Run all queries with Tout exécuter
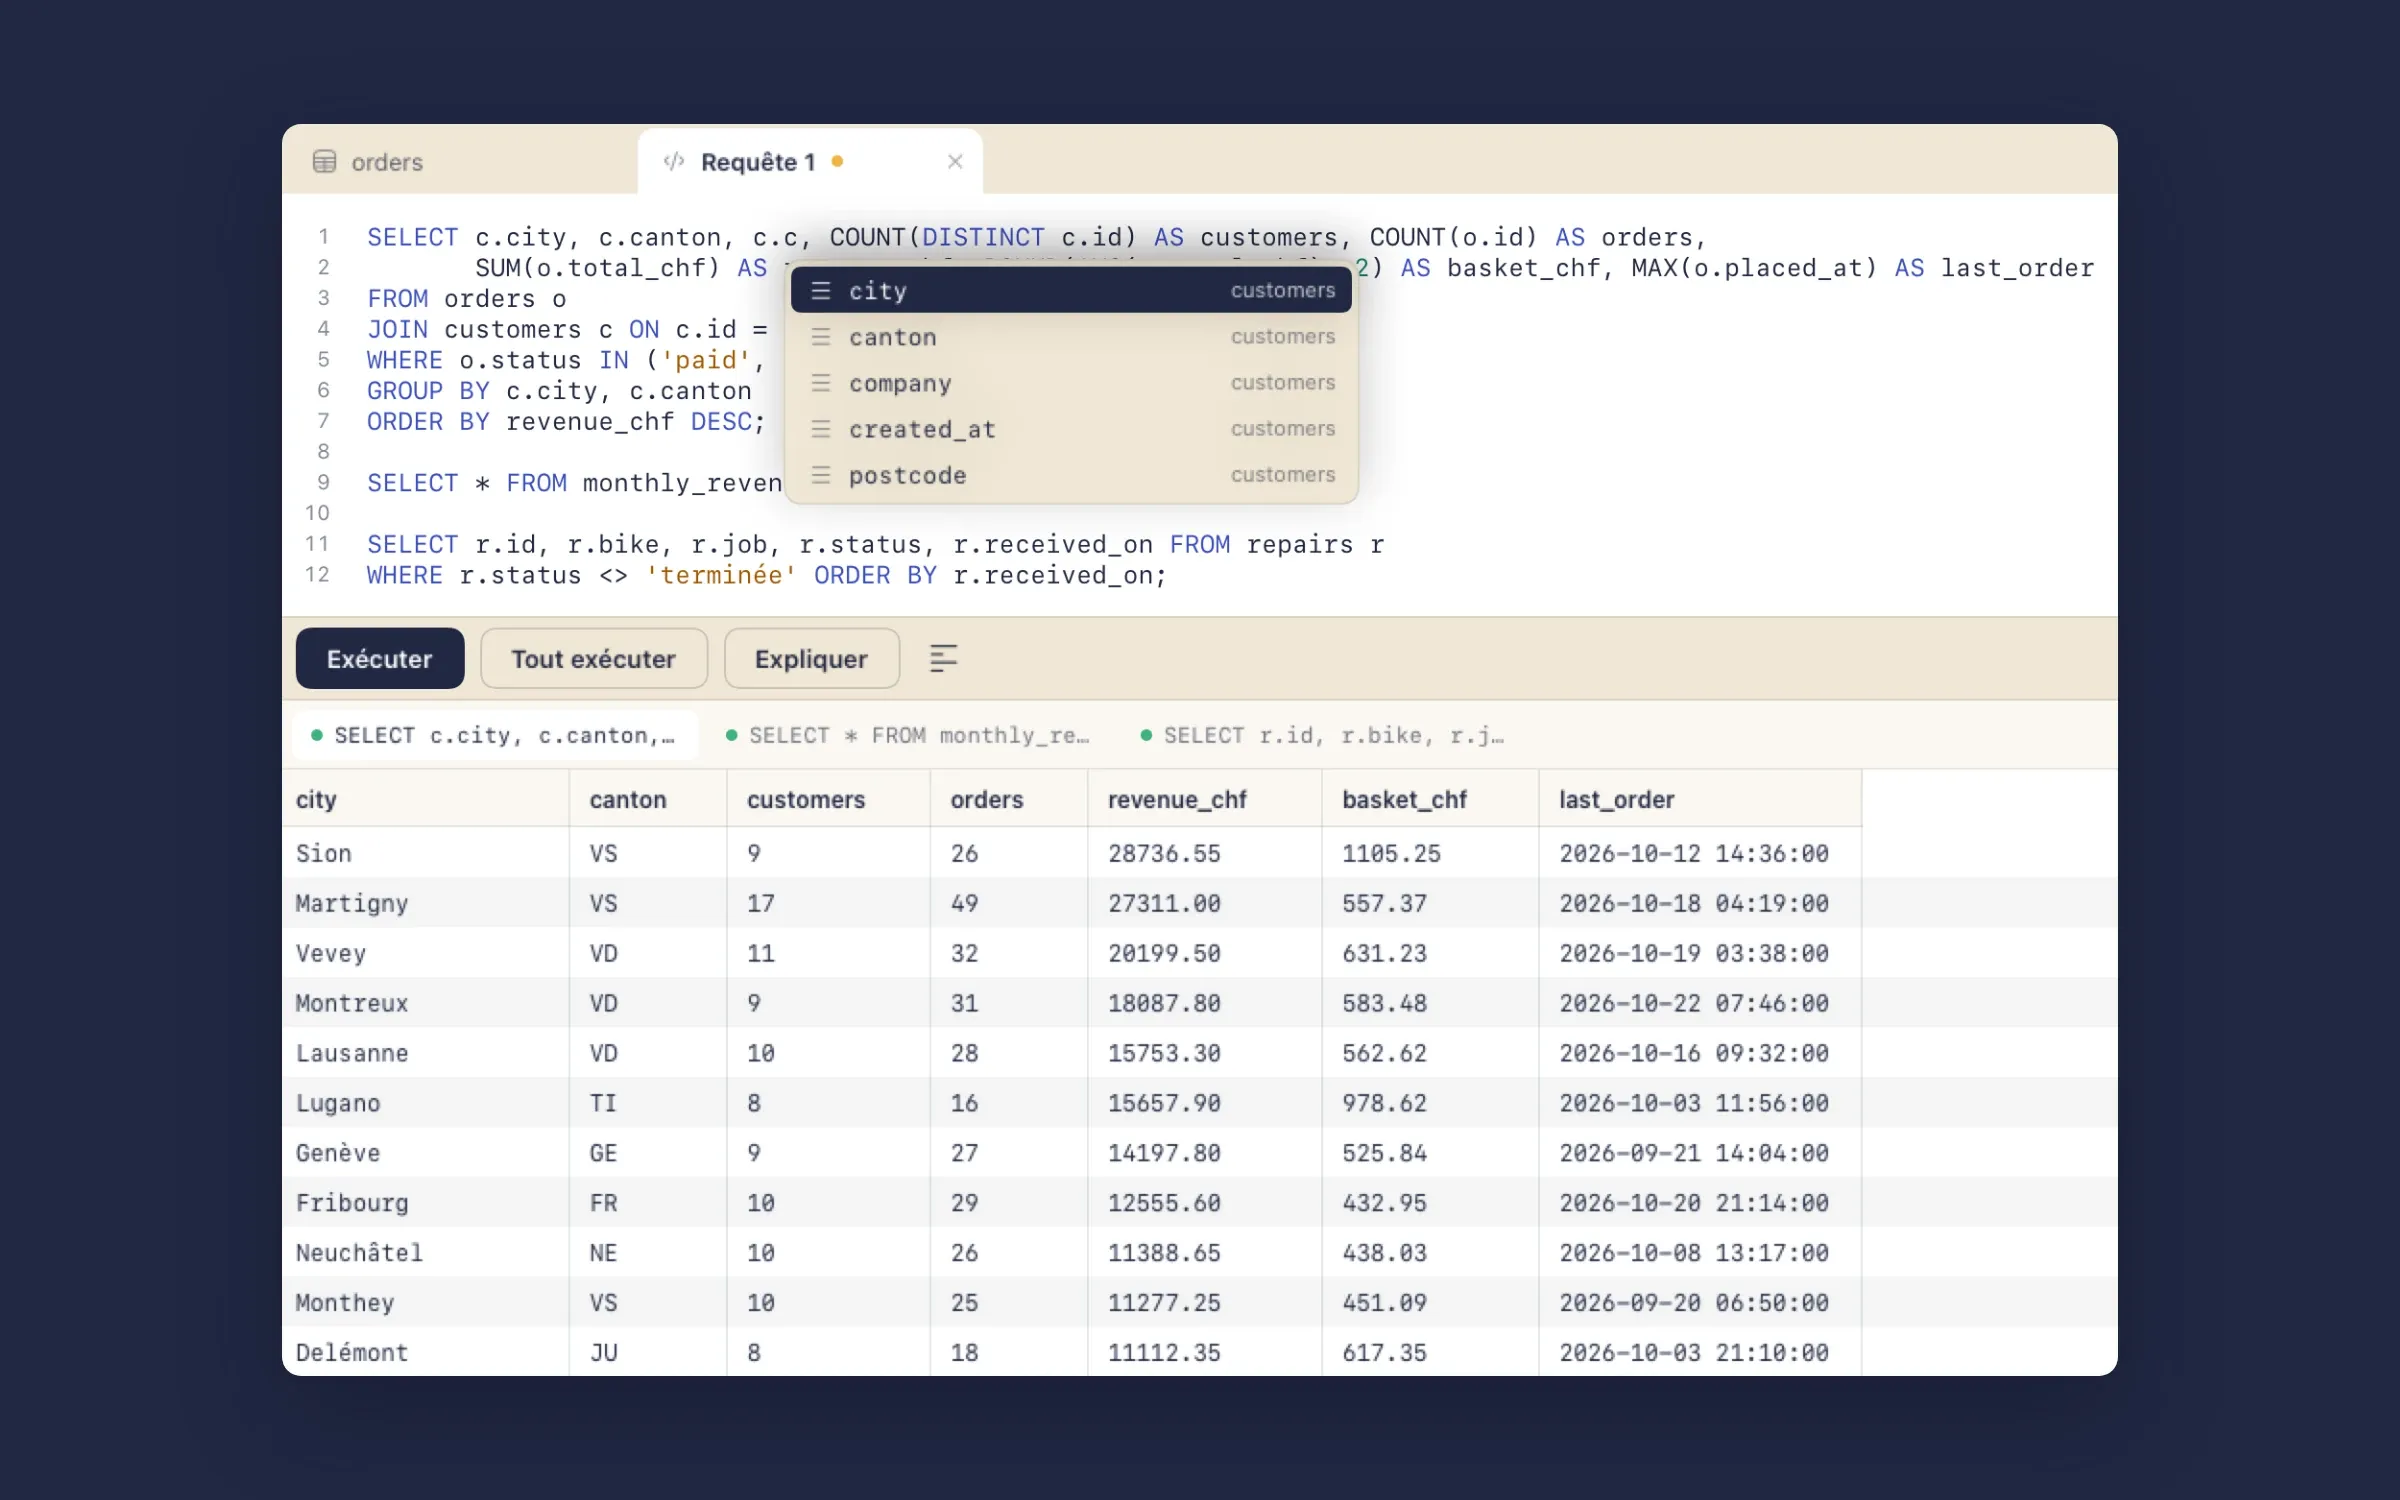Image resolution: width=2400 pixels, height=1500 pixels. 594,658
